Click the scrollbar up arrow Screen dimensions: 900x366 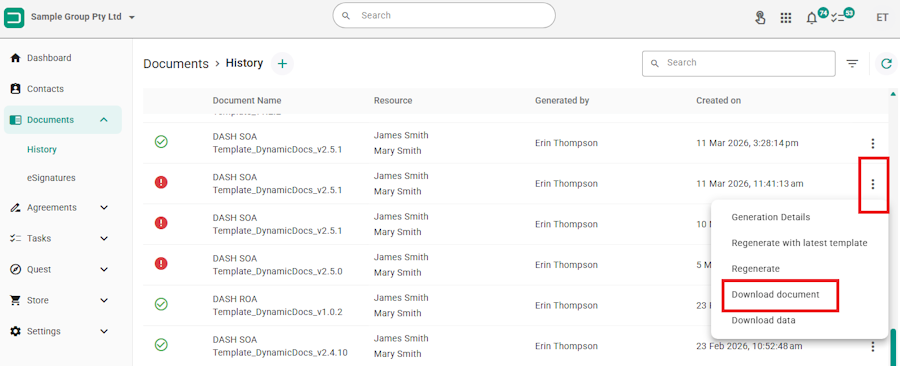click(893, 93)
